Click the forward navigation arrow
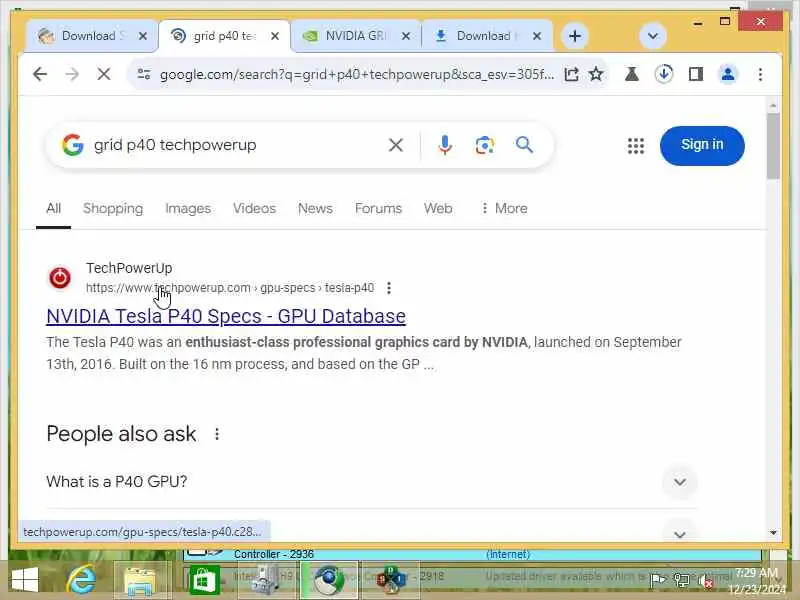Viewport: 800px width, 600px height. pos(72,74)
